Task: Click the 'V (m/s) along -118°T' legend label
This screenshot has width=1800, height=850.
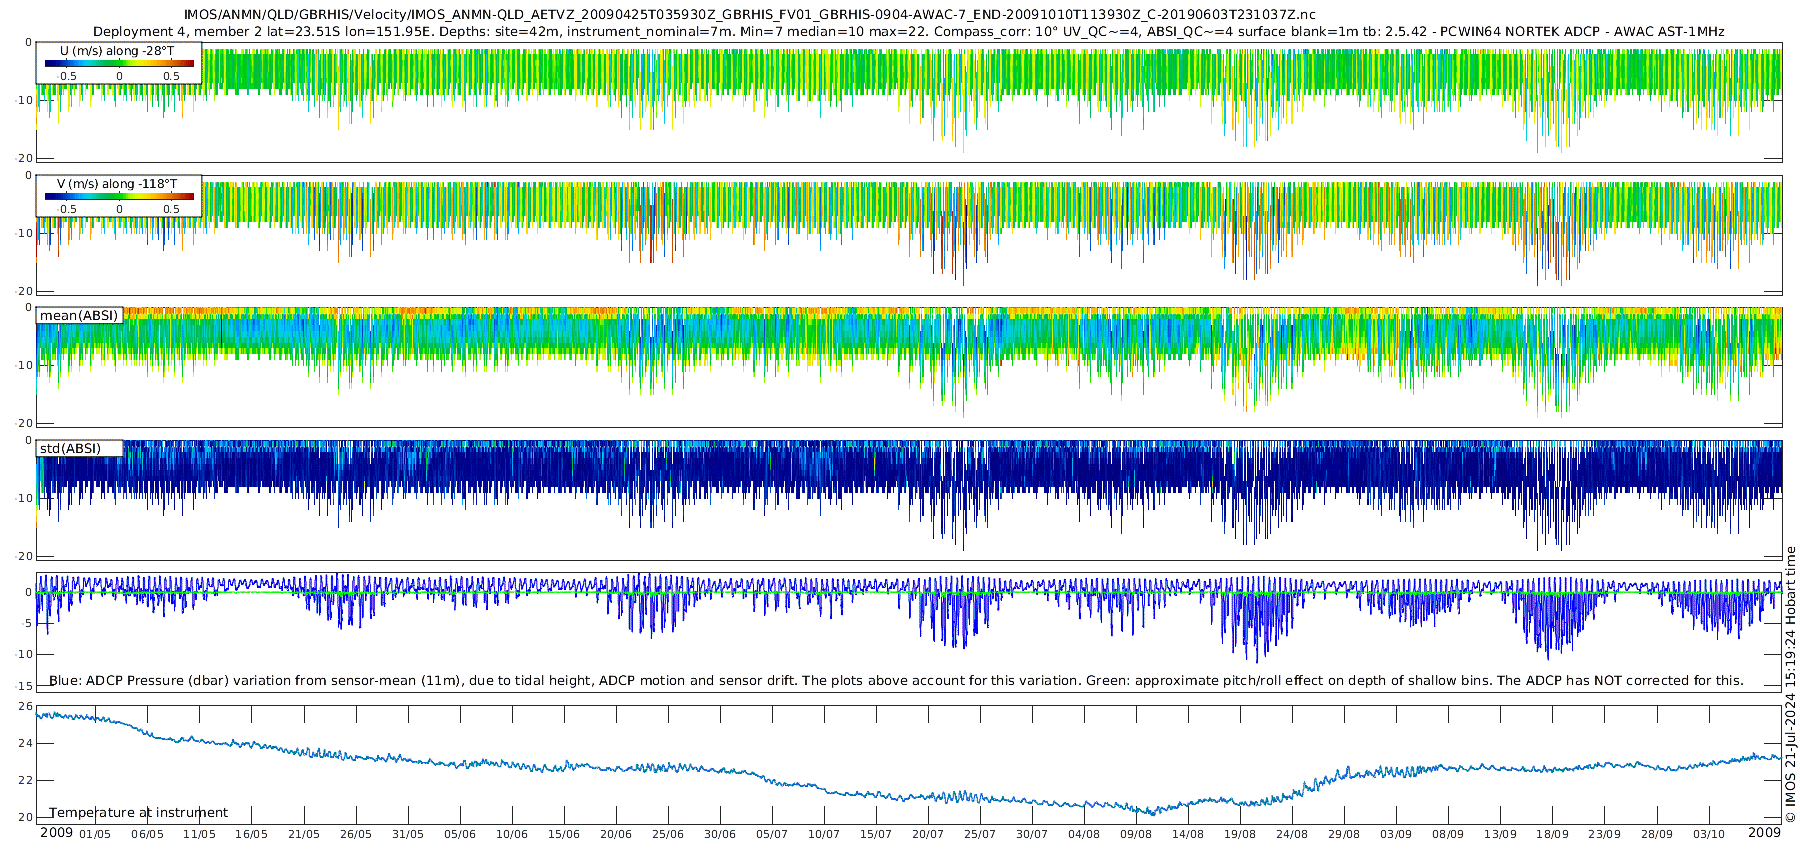Action: pyautogui.click(x=117, y=184)
